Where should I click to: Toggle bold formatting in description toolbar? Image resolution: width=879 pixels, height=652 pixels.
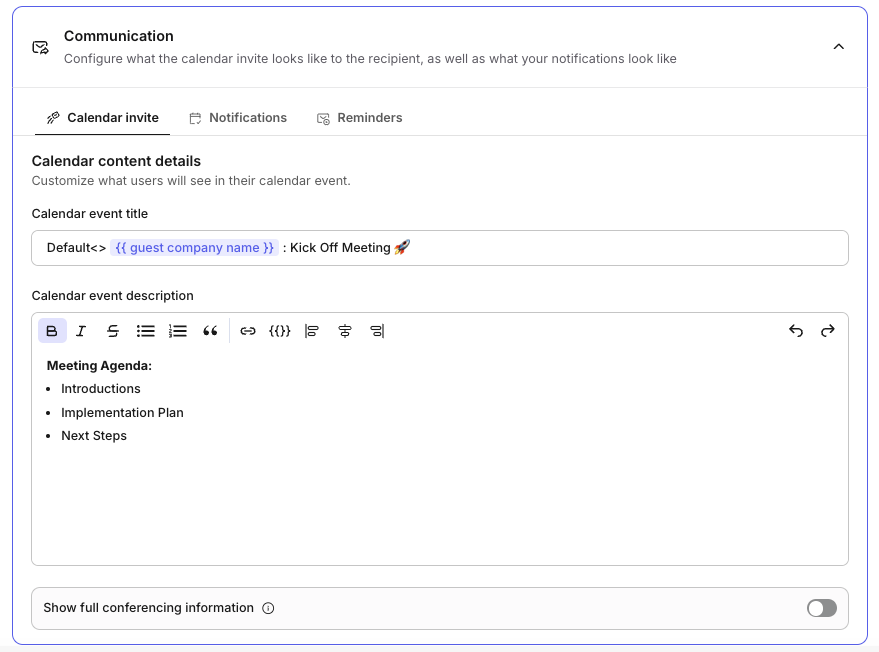point(52,331)
